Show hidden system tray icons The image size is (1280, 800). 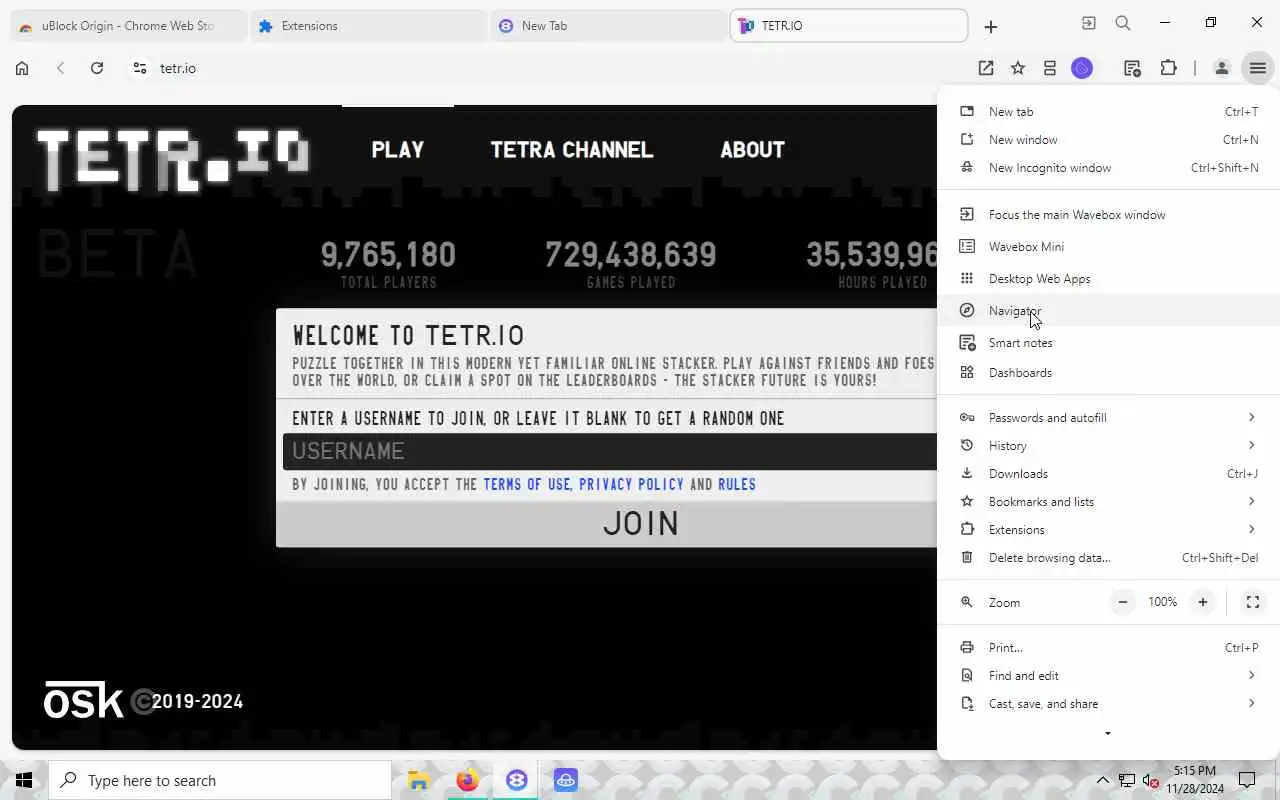click(x=1103, y=780)
